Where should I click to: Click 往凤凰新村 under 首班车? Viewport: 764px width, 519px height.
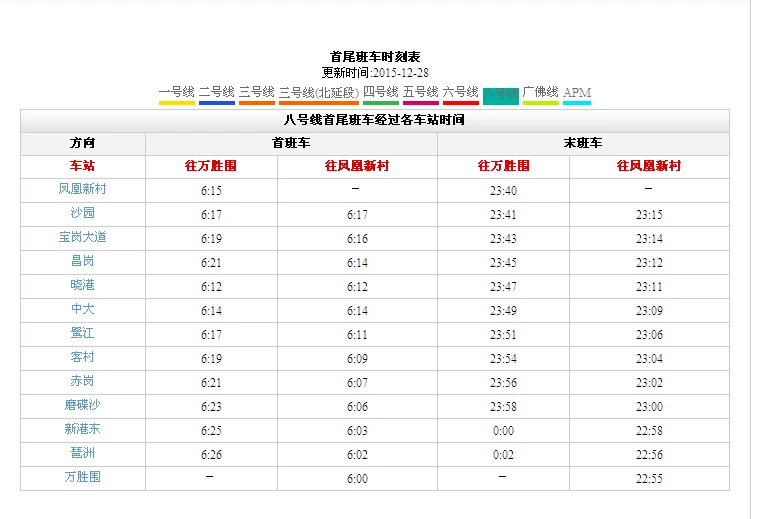(357, 166)
